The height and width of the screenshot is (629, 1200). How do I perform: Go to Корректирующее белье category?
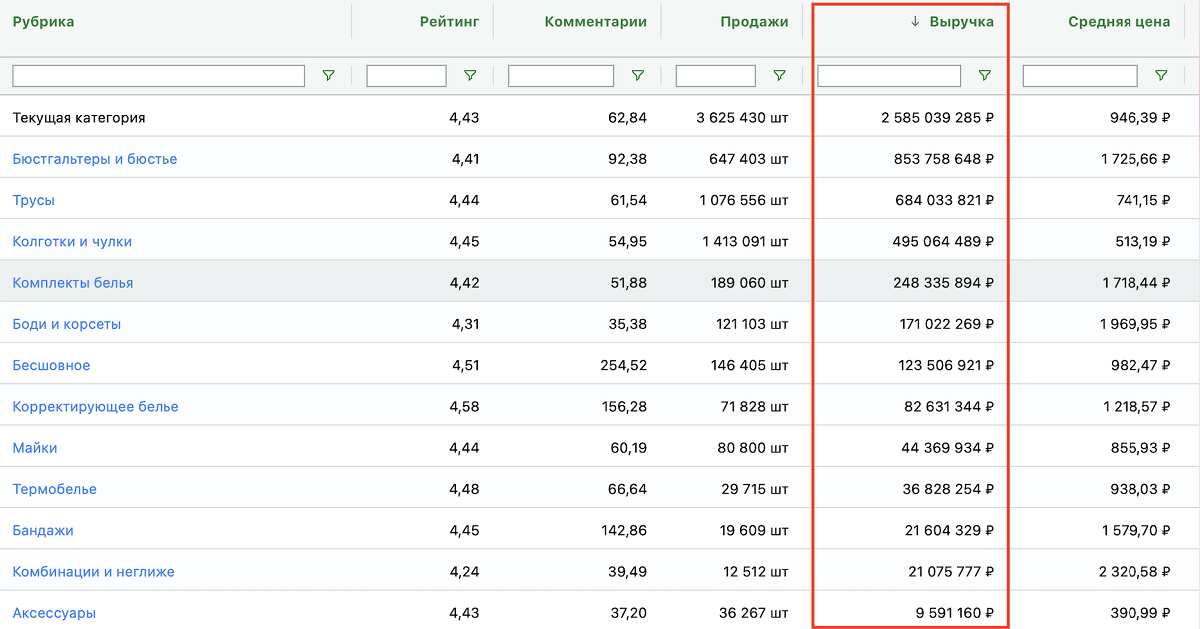[x=96, y=407]
